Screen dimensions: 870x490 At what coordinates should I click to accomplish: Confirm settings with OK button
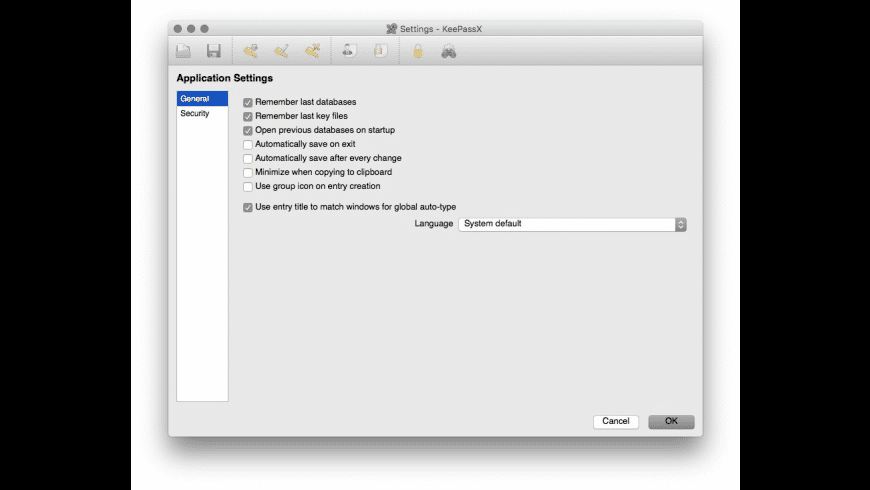coord(671,421)
